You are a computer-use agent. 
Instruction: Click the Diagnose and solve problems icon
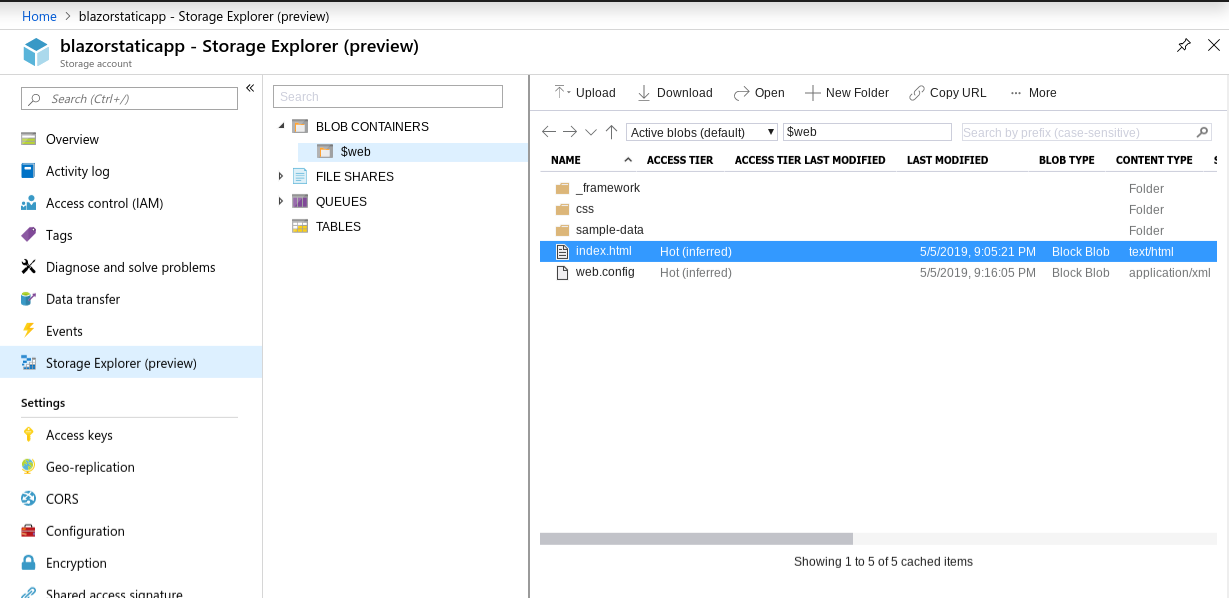pyautogui.click(x=29, y=267)
